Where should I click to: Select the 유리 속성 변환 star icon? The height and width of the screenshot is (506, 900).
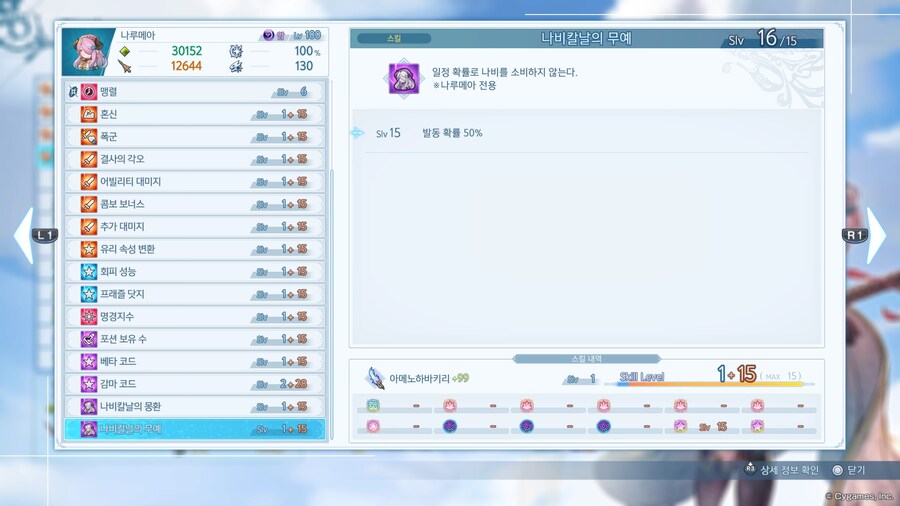(x=88, y=249)
